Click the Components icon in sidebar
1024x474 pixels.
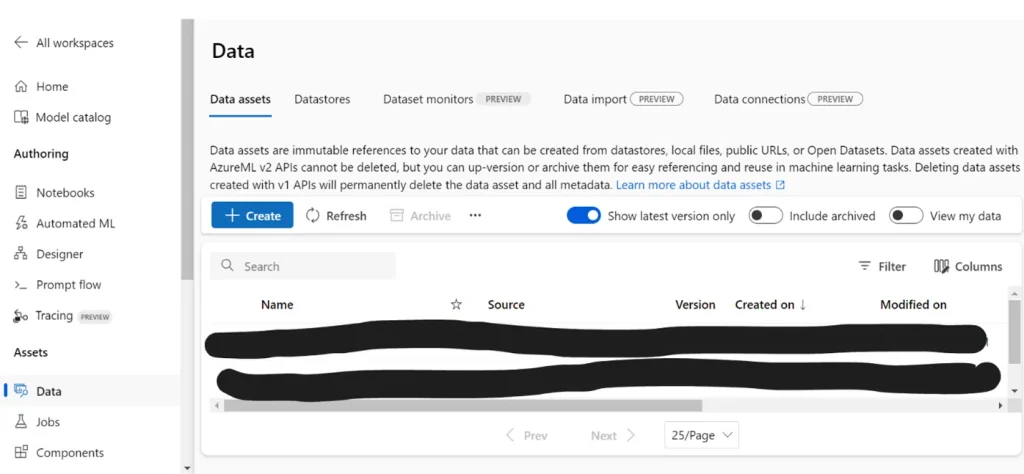21,453
